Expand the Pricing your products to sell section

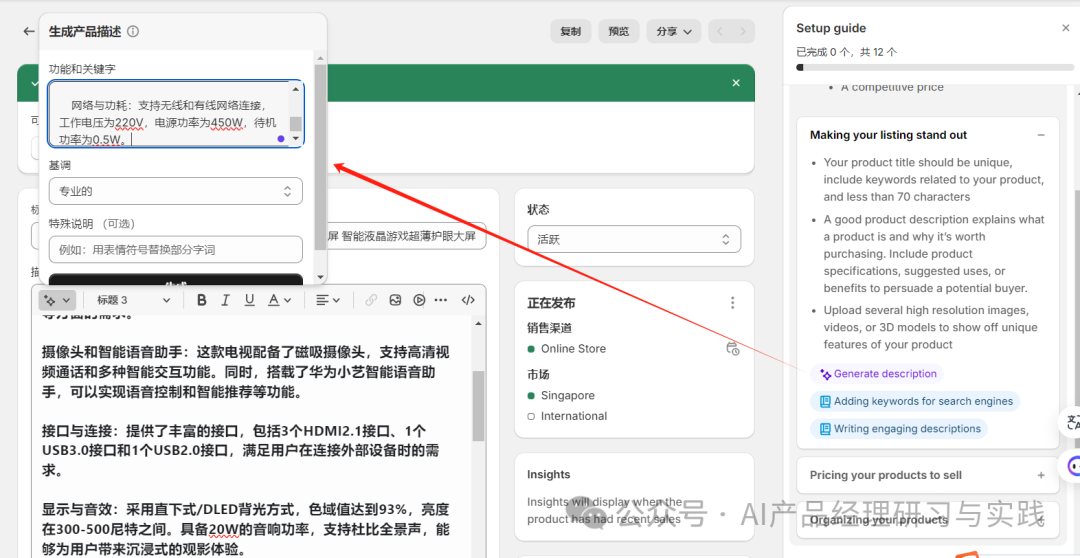click(1041, 476)
